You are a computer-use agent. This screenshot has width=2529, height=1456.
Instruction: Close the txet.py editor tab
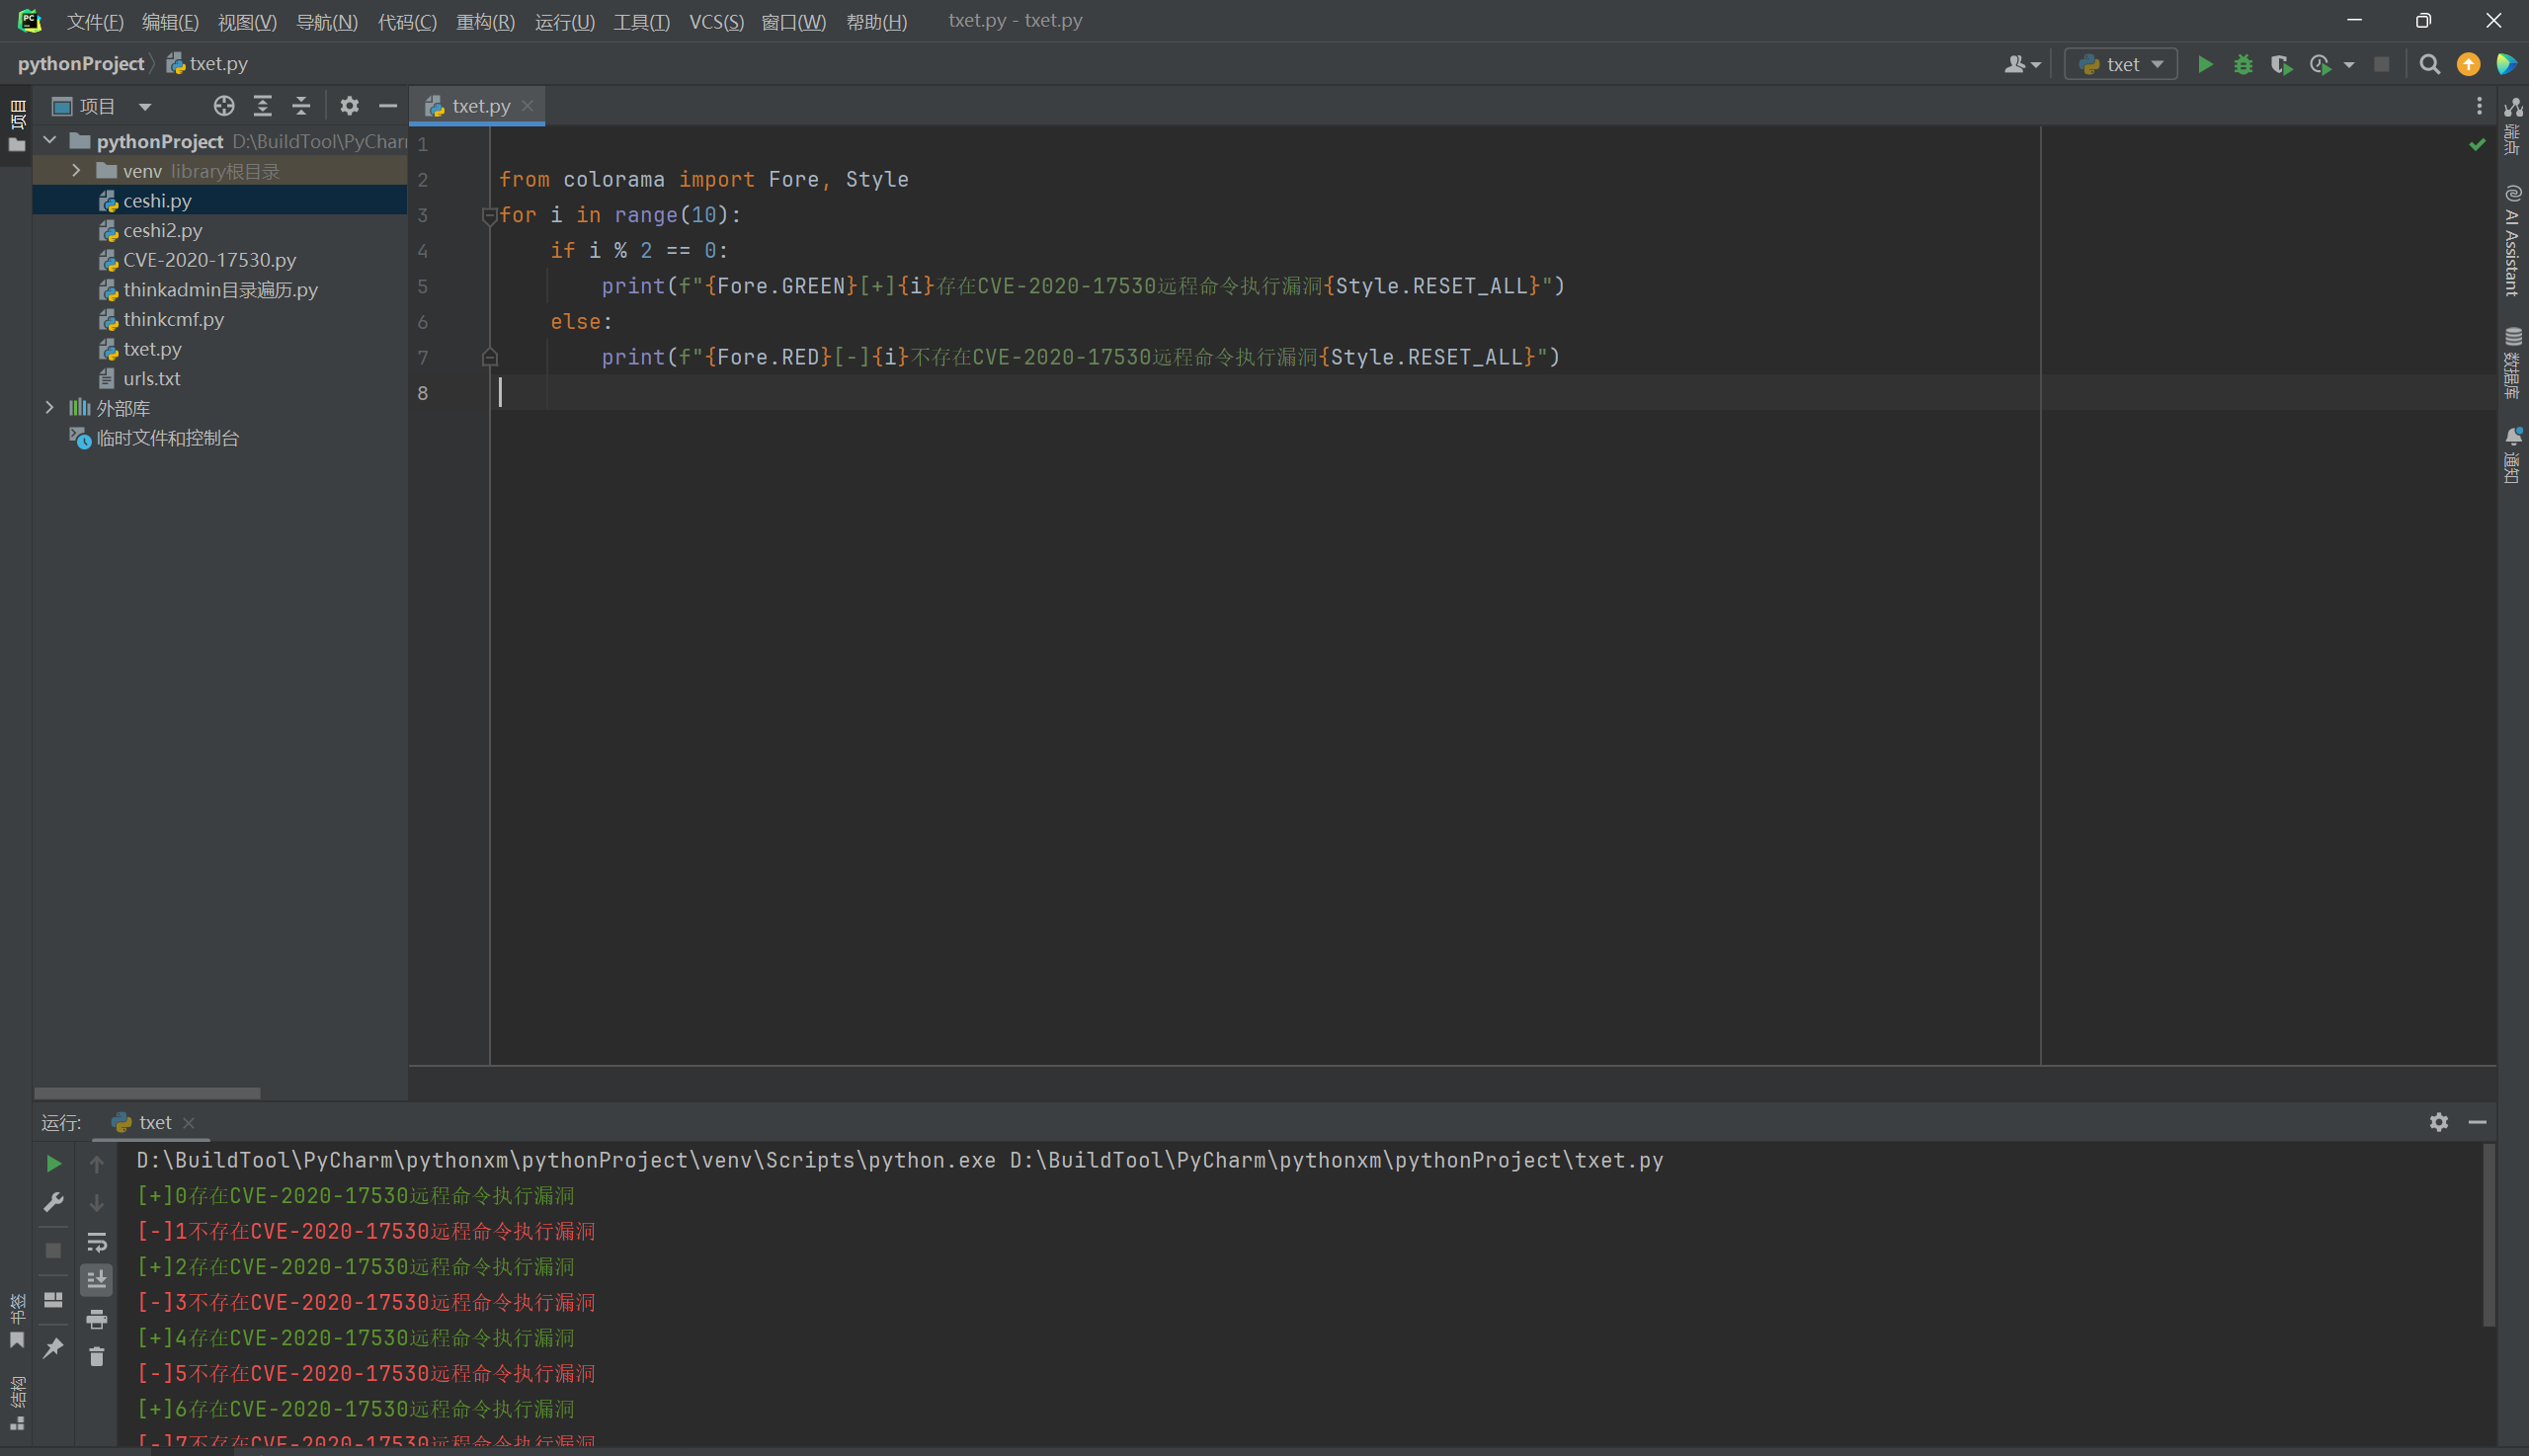[528, 106]
